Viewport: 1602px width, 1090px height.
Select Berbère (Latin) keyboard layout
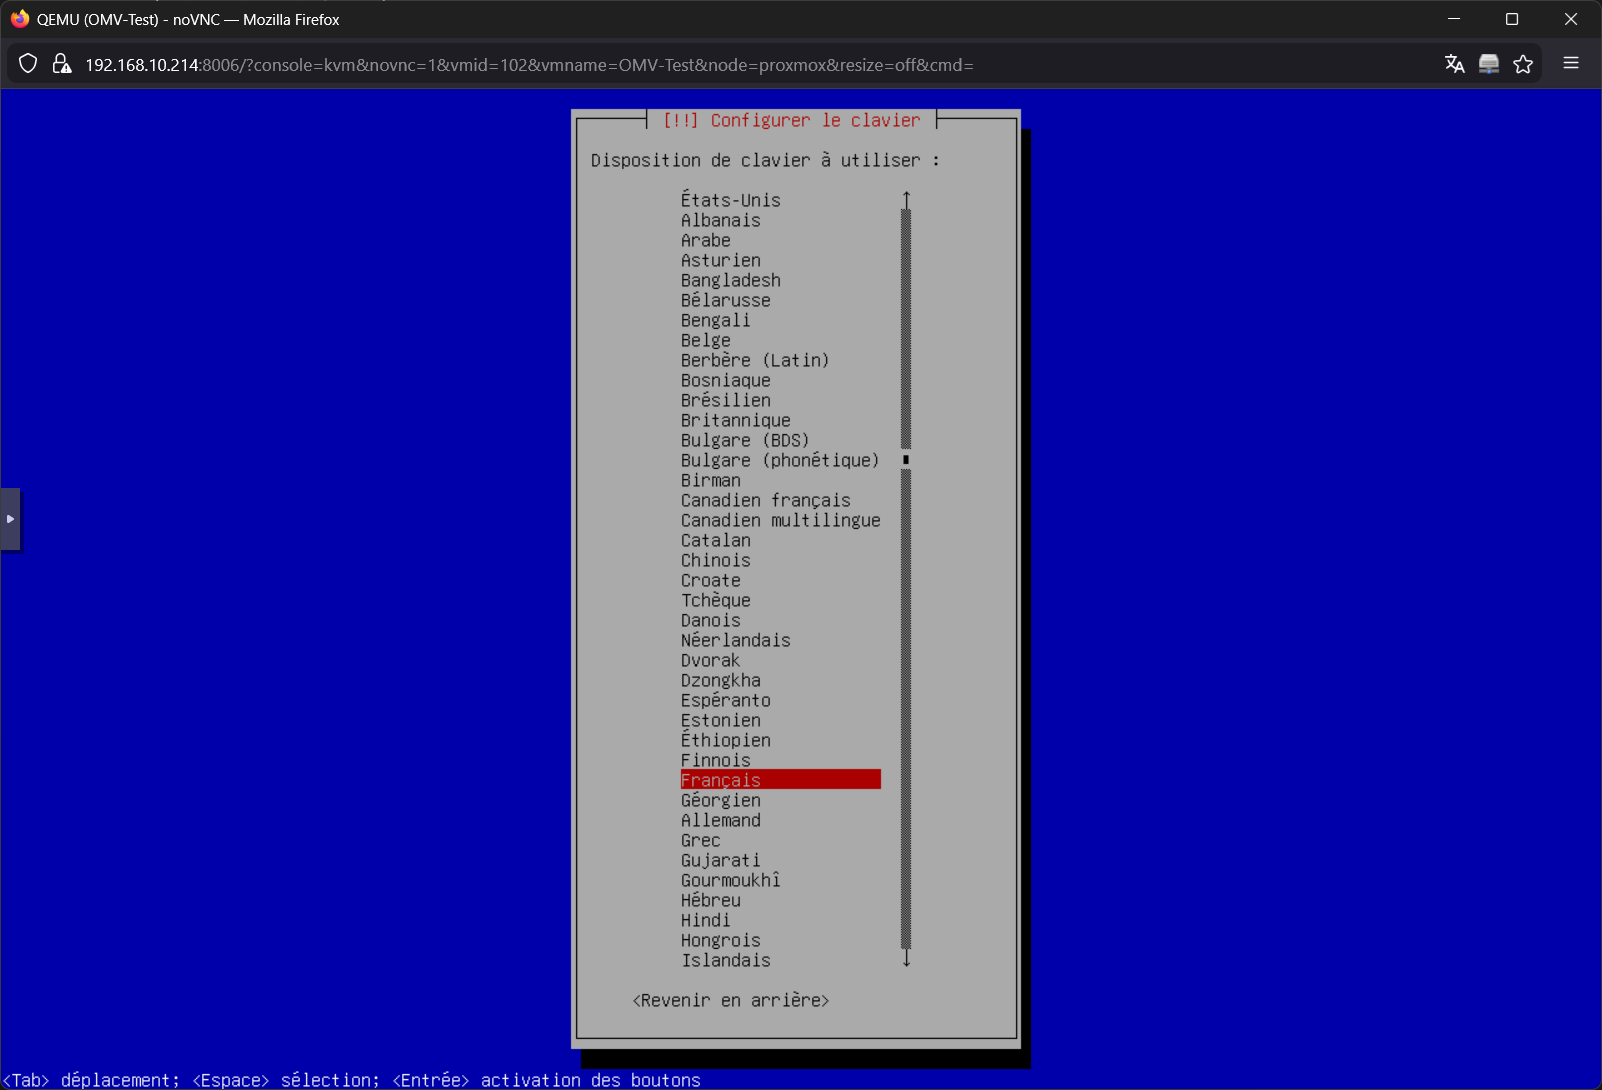click(x=755, y=360)
